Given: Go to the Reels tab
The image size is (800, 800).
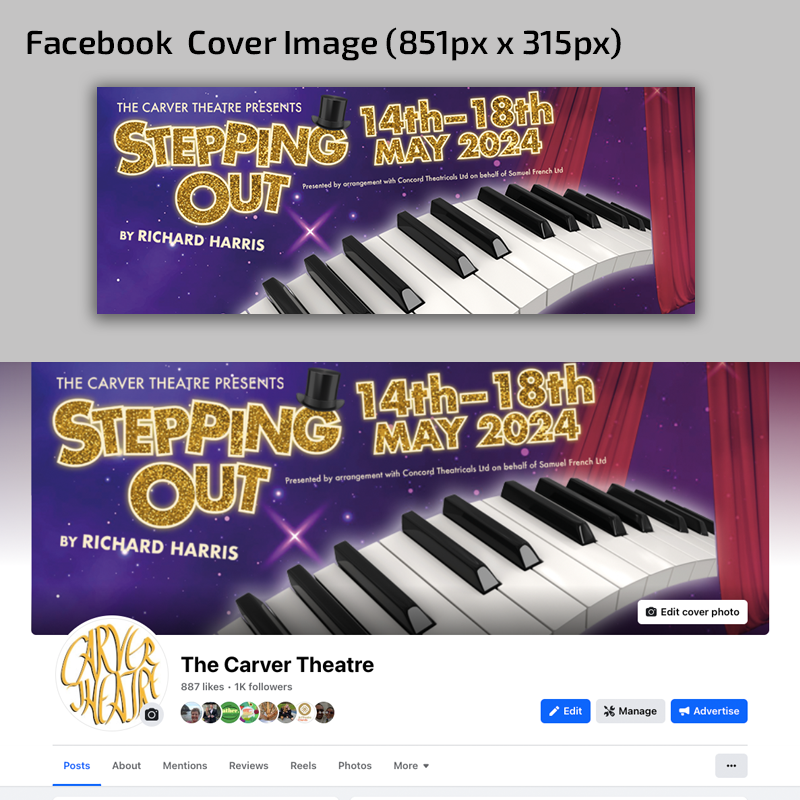Looking at the screenshot, I should click(x=303, y=765).
